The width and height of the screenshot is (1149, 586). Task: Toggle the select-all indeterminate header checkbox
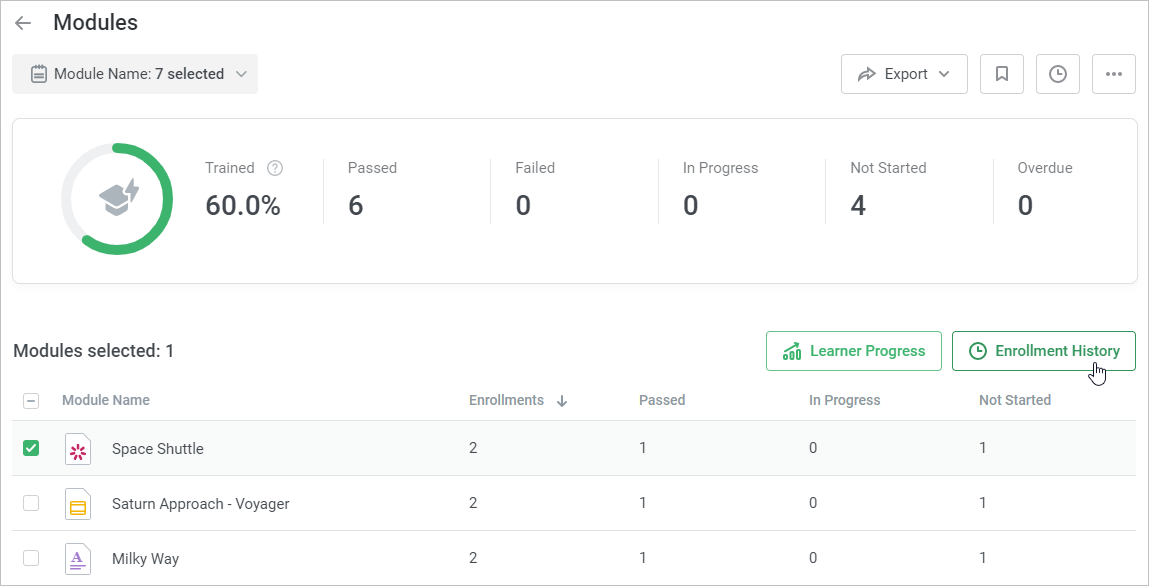coord(30,400)
